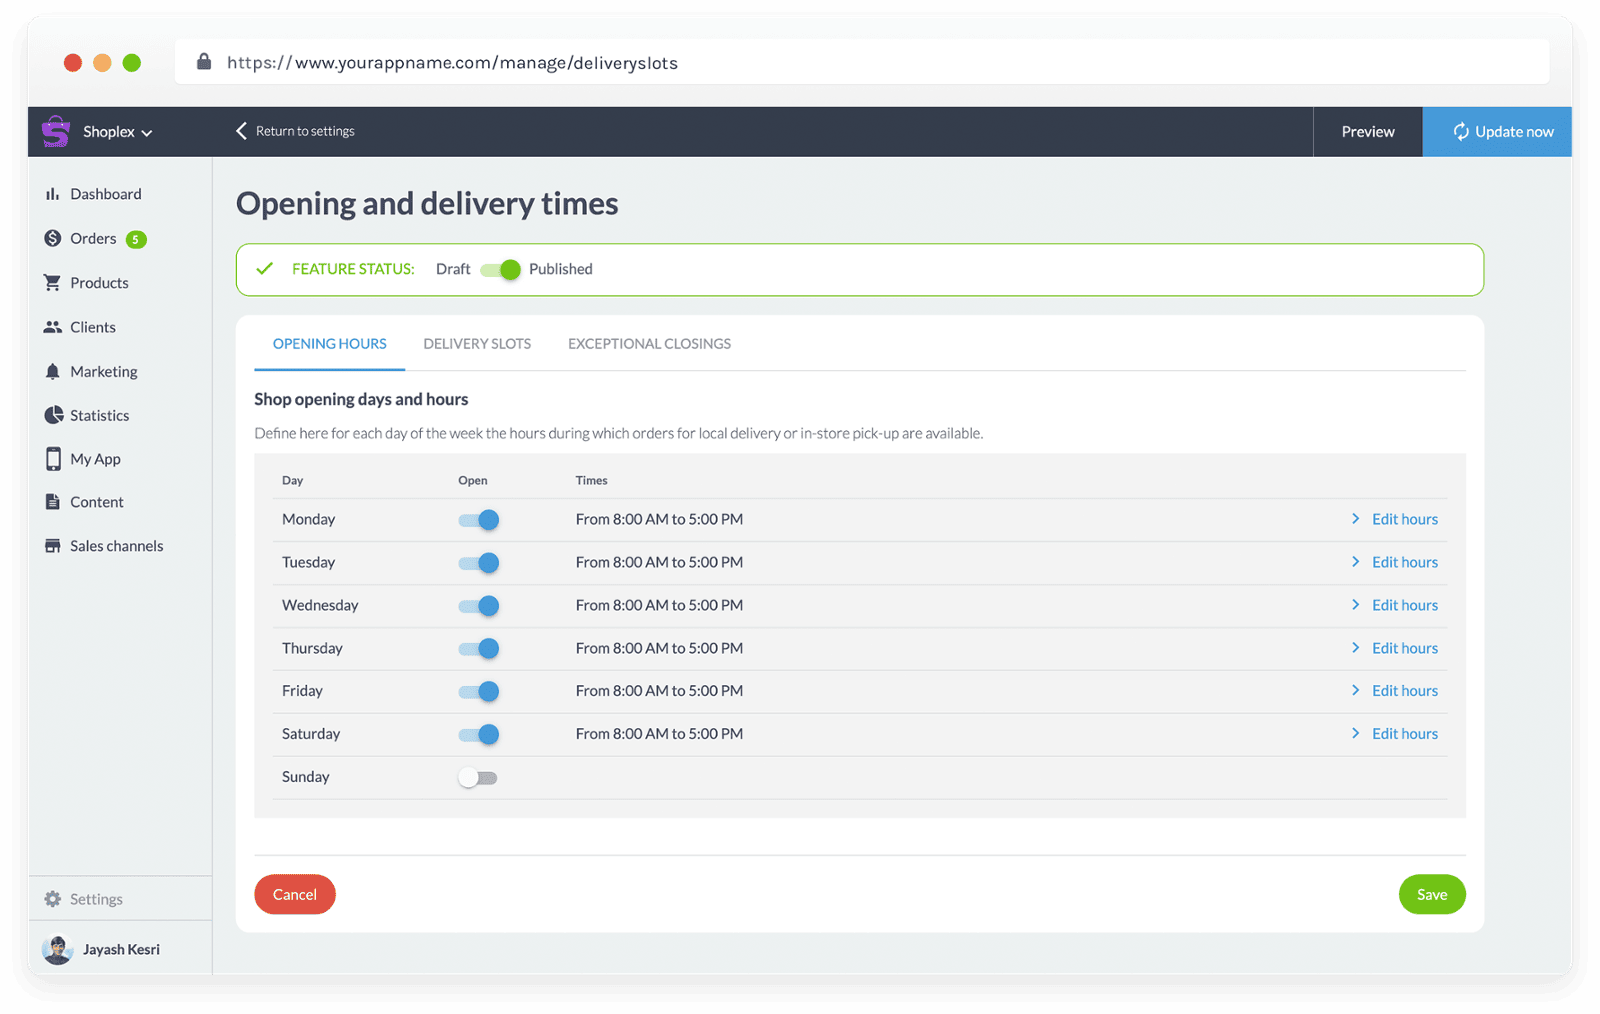Expand Edit hours for Saturday
This screenshot has height=1014, width=1600.
(x=1404, y=733)
